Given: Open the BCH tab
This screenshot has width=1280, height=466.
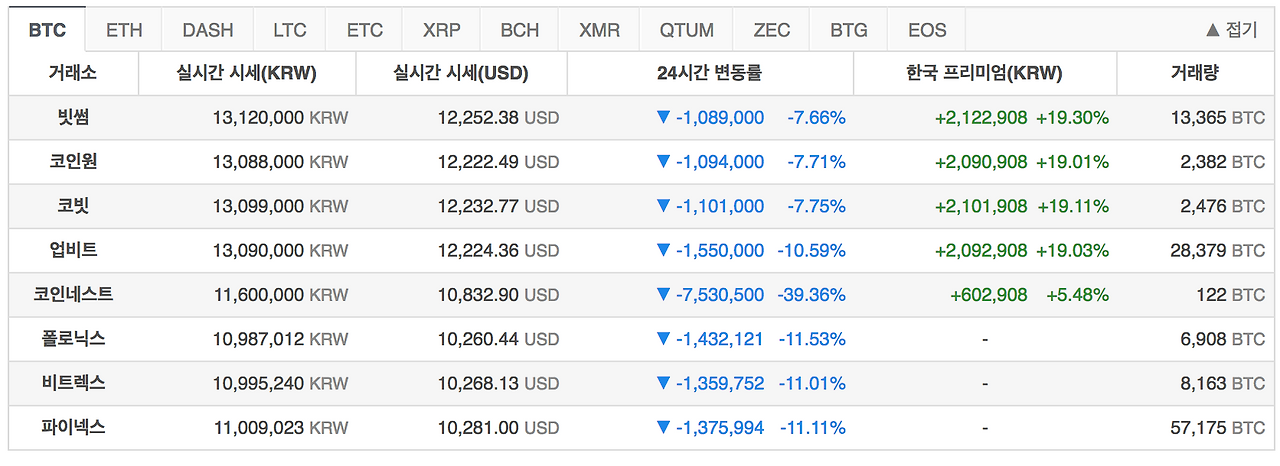Looking at the screenshot, I should click(x=520, y=30).
